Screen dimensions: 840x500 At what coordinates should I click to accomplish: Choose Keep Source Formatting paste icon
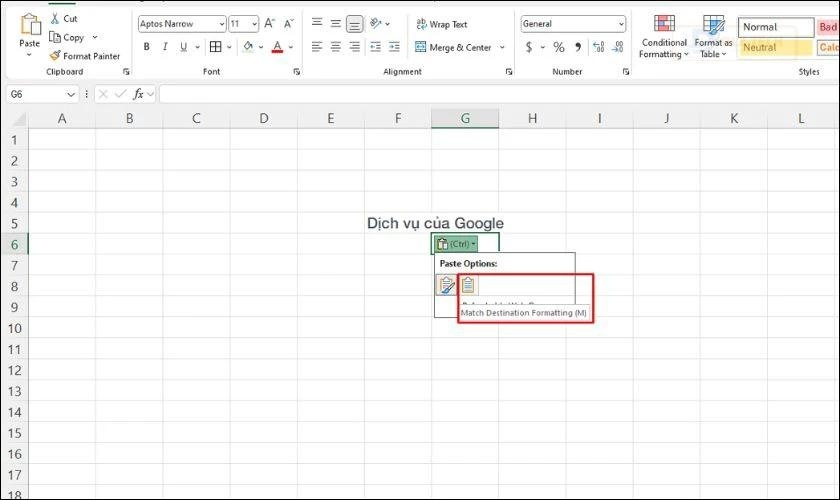[446, 285]
